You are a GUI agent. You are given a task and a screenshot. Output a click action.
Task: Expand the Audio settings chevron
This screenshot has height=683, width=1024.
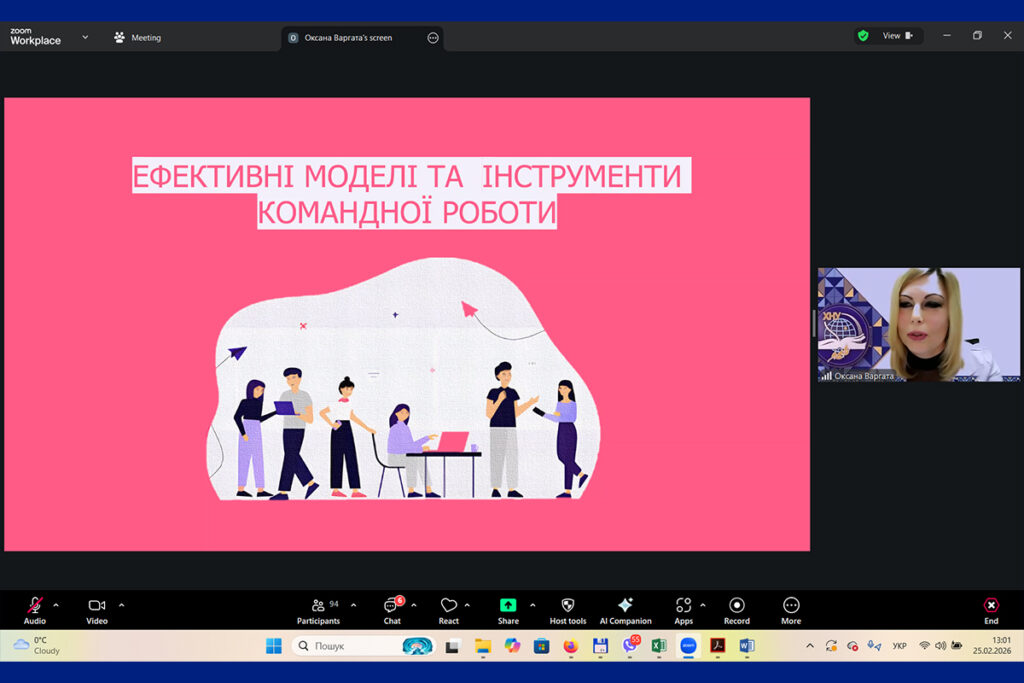click(56, 605)
